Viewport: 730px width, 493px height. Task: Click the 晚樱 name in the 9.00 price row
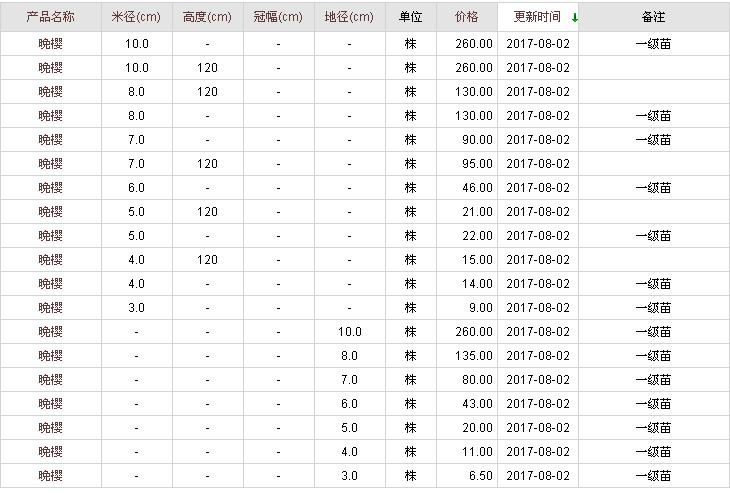[50, 308]
